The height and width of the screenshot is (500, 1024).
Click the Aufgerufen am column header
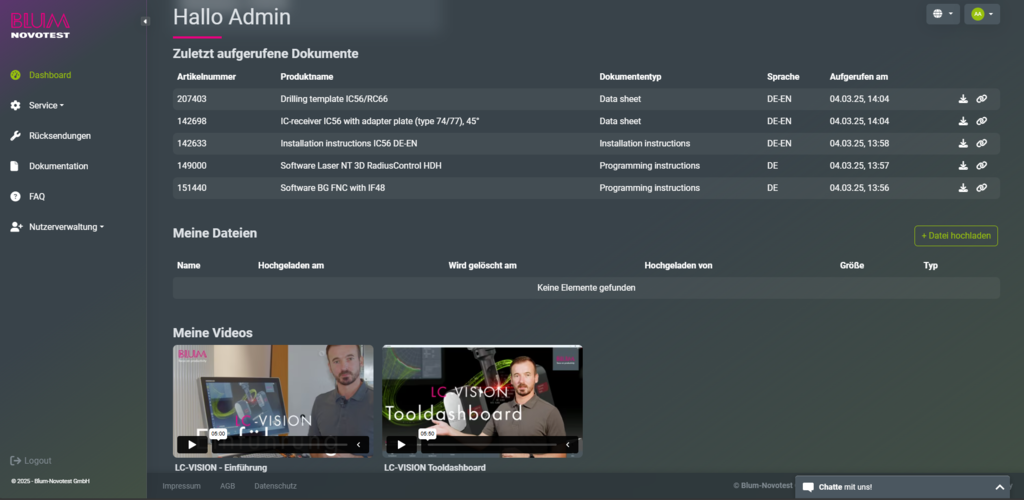(859, 77)
